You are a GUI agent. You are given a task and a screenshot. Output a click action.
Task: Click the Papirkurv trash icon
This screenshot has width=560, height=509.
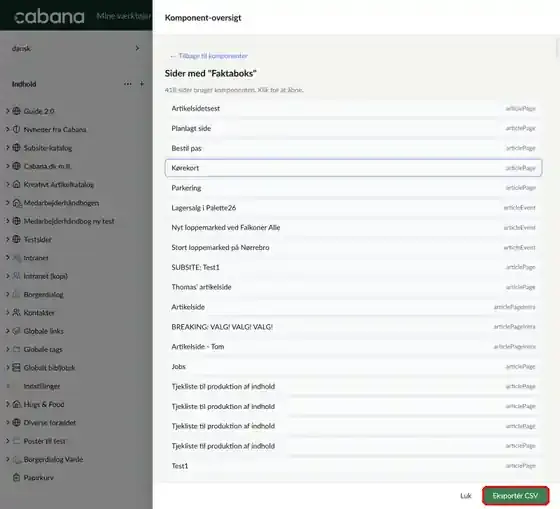[16, 477]
